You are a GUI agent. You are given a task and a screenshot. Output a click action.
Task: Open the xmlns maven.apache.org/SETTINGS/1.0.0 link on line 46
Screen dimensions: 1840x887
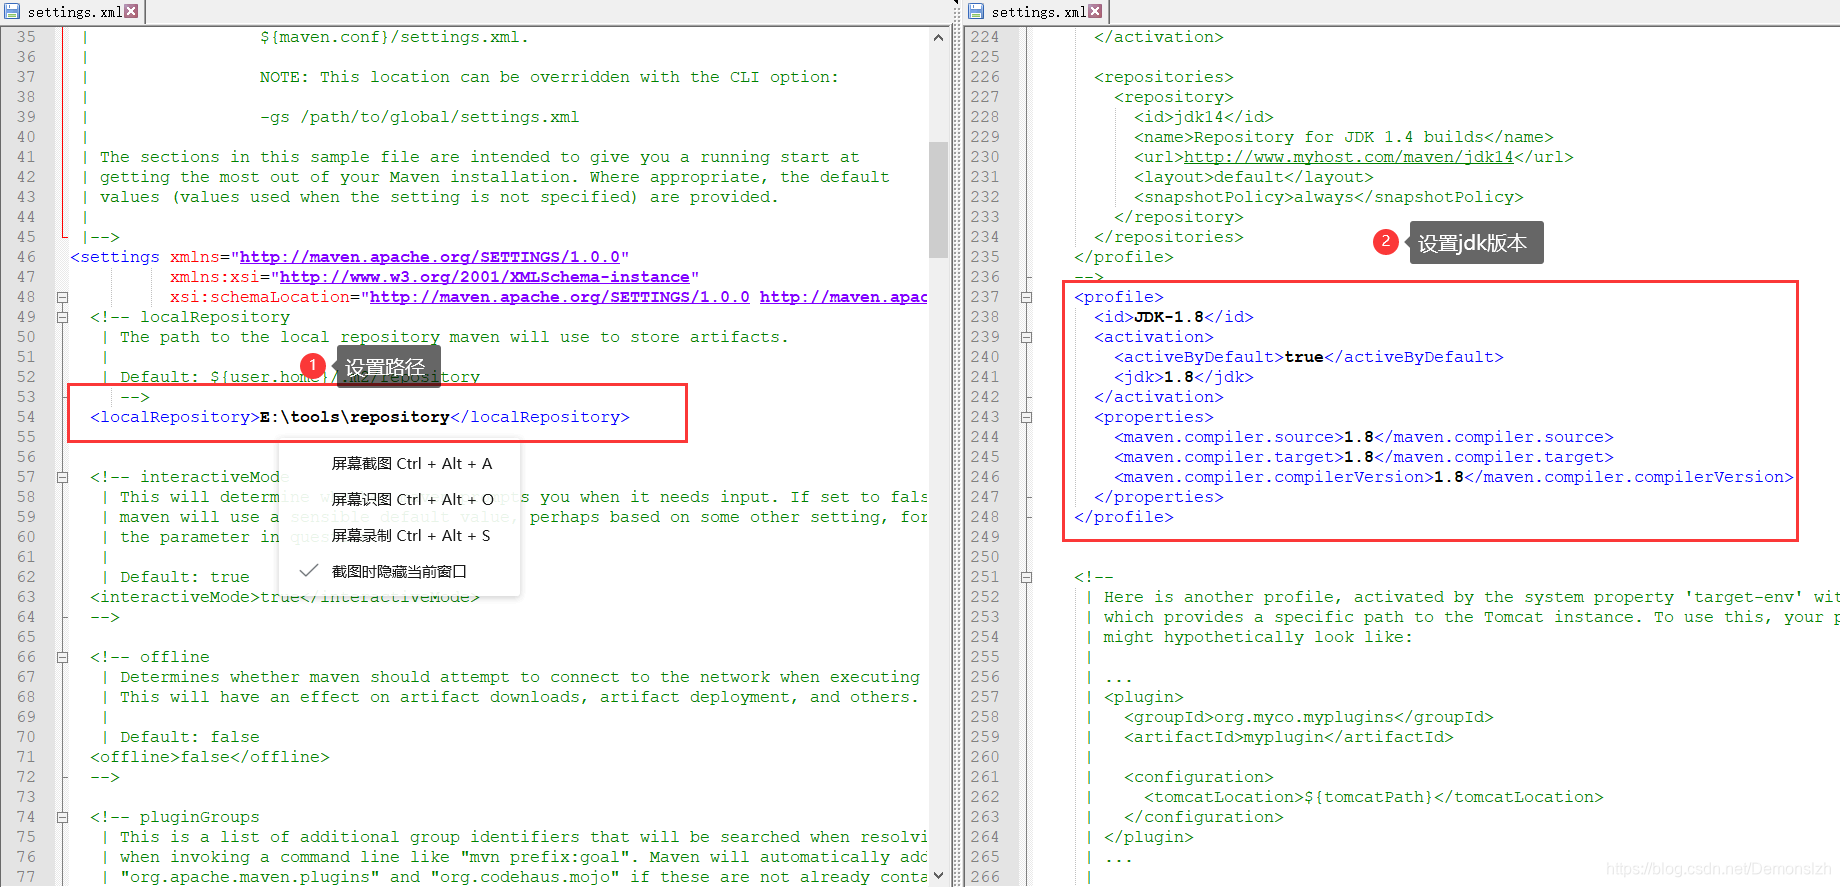(430, 257)
